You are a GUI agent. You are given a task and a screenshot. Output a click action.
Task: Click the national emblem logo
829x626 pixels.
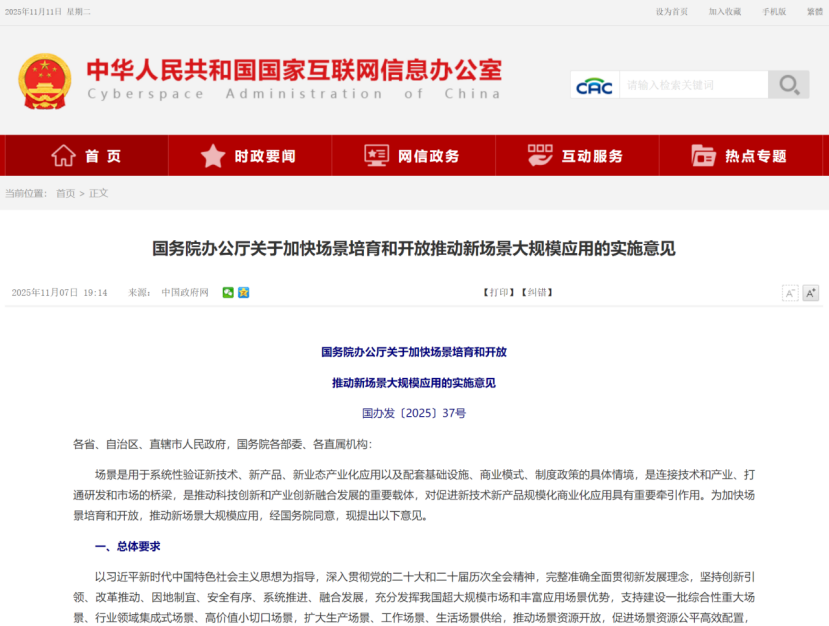pyautogui.click(x=44, y=82)
